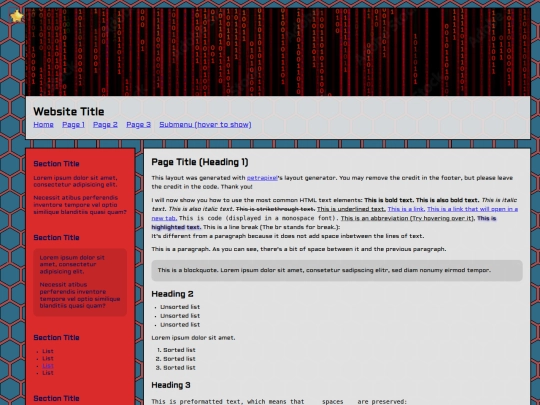Click the Page Title (Heading 1) text

pyautogui.click(x=200, y=162)
